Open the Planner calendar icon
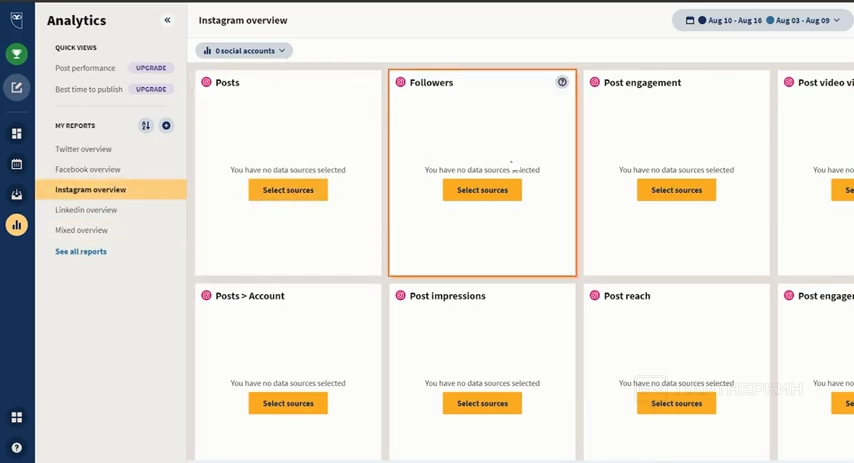The image size is (854, 463). (16, 164)
